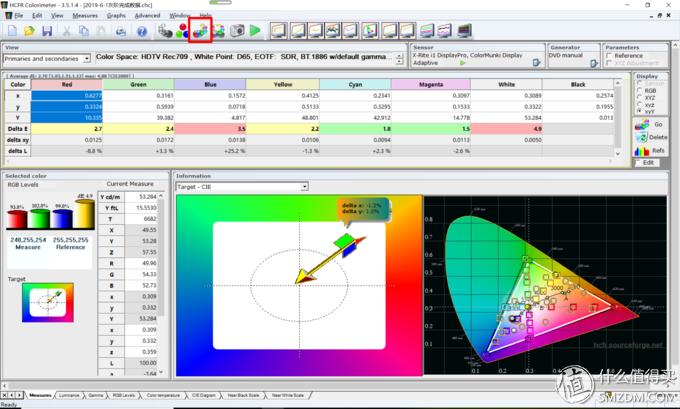Click the green play measure toolbar icon

(255, 32)
